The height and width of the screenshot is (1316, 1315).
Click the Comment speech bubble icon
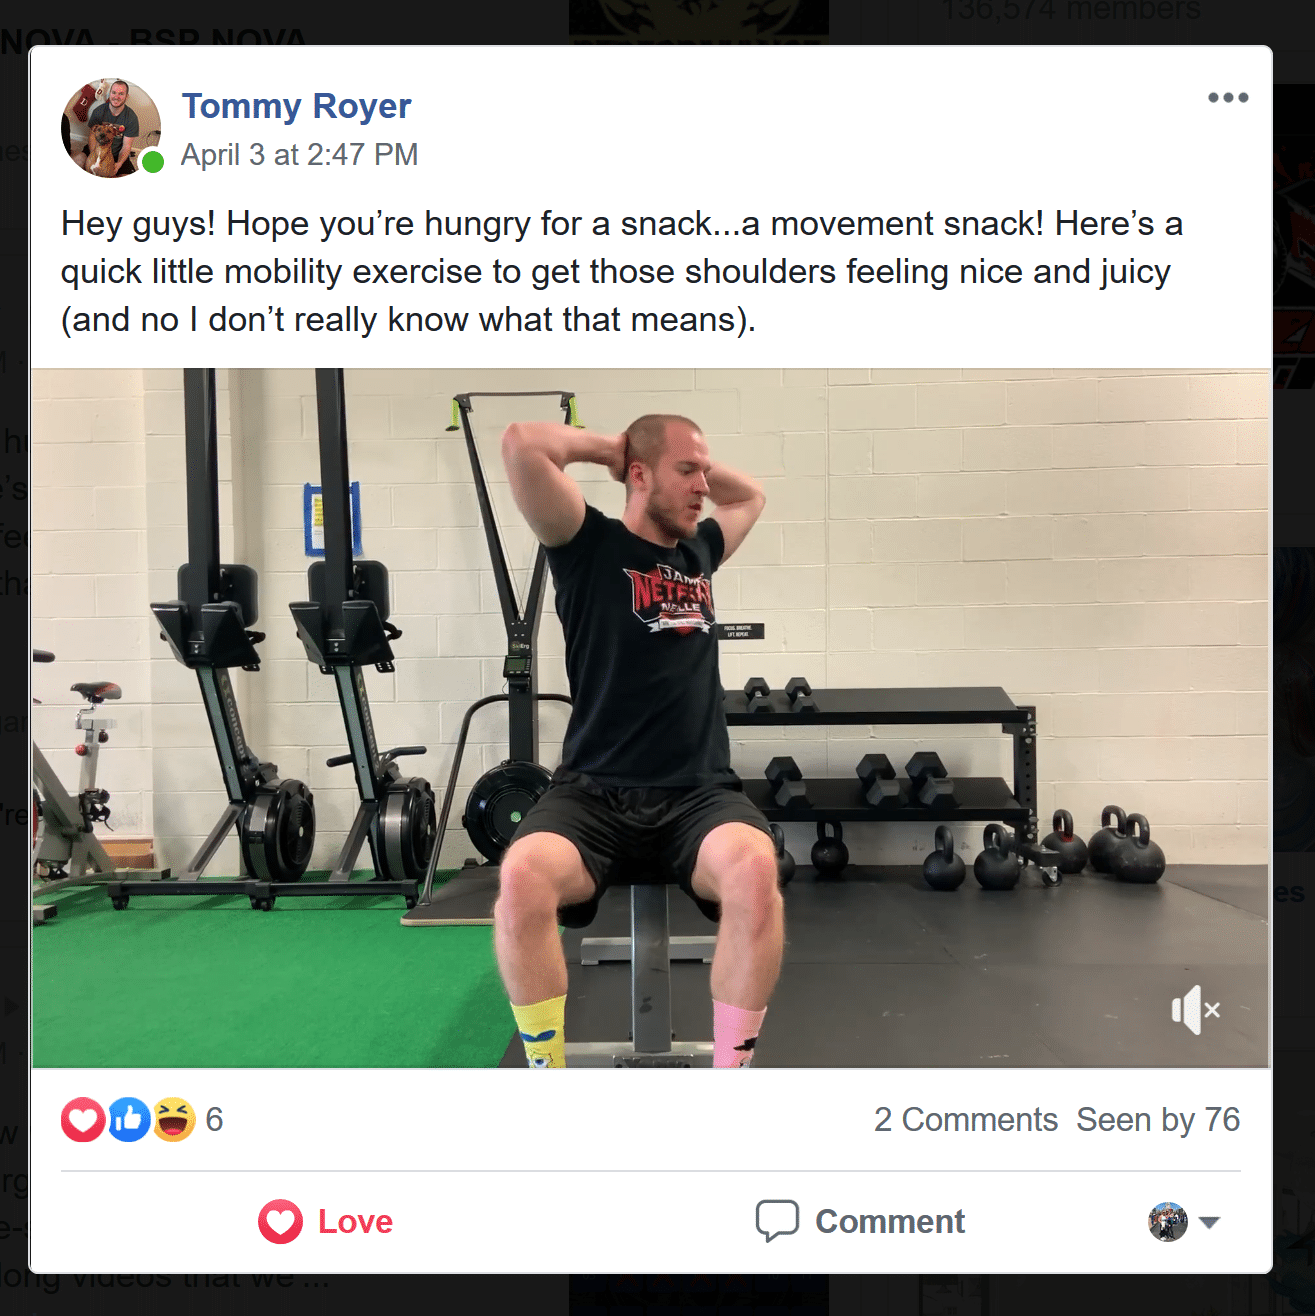(777, 1221)
